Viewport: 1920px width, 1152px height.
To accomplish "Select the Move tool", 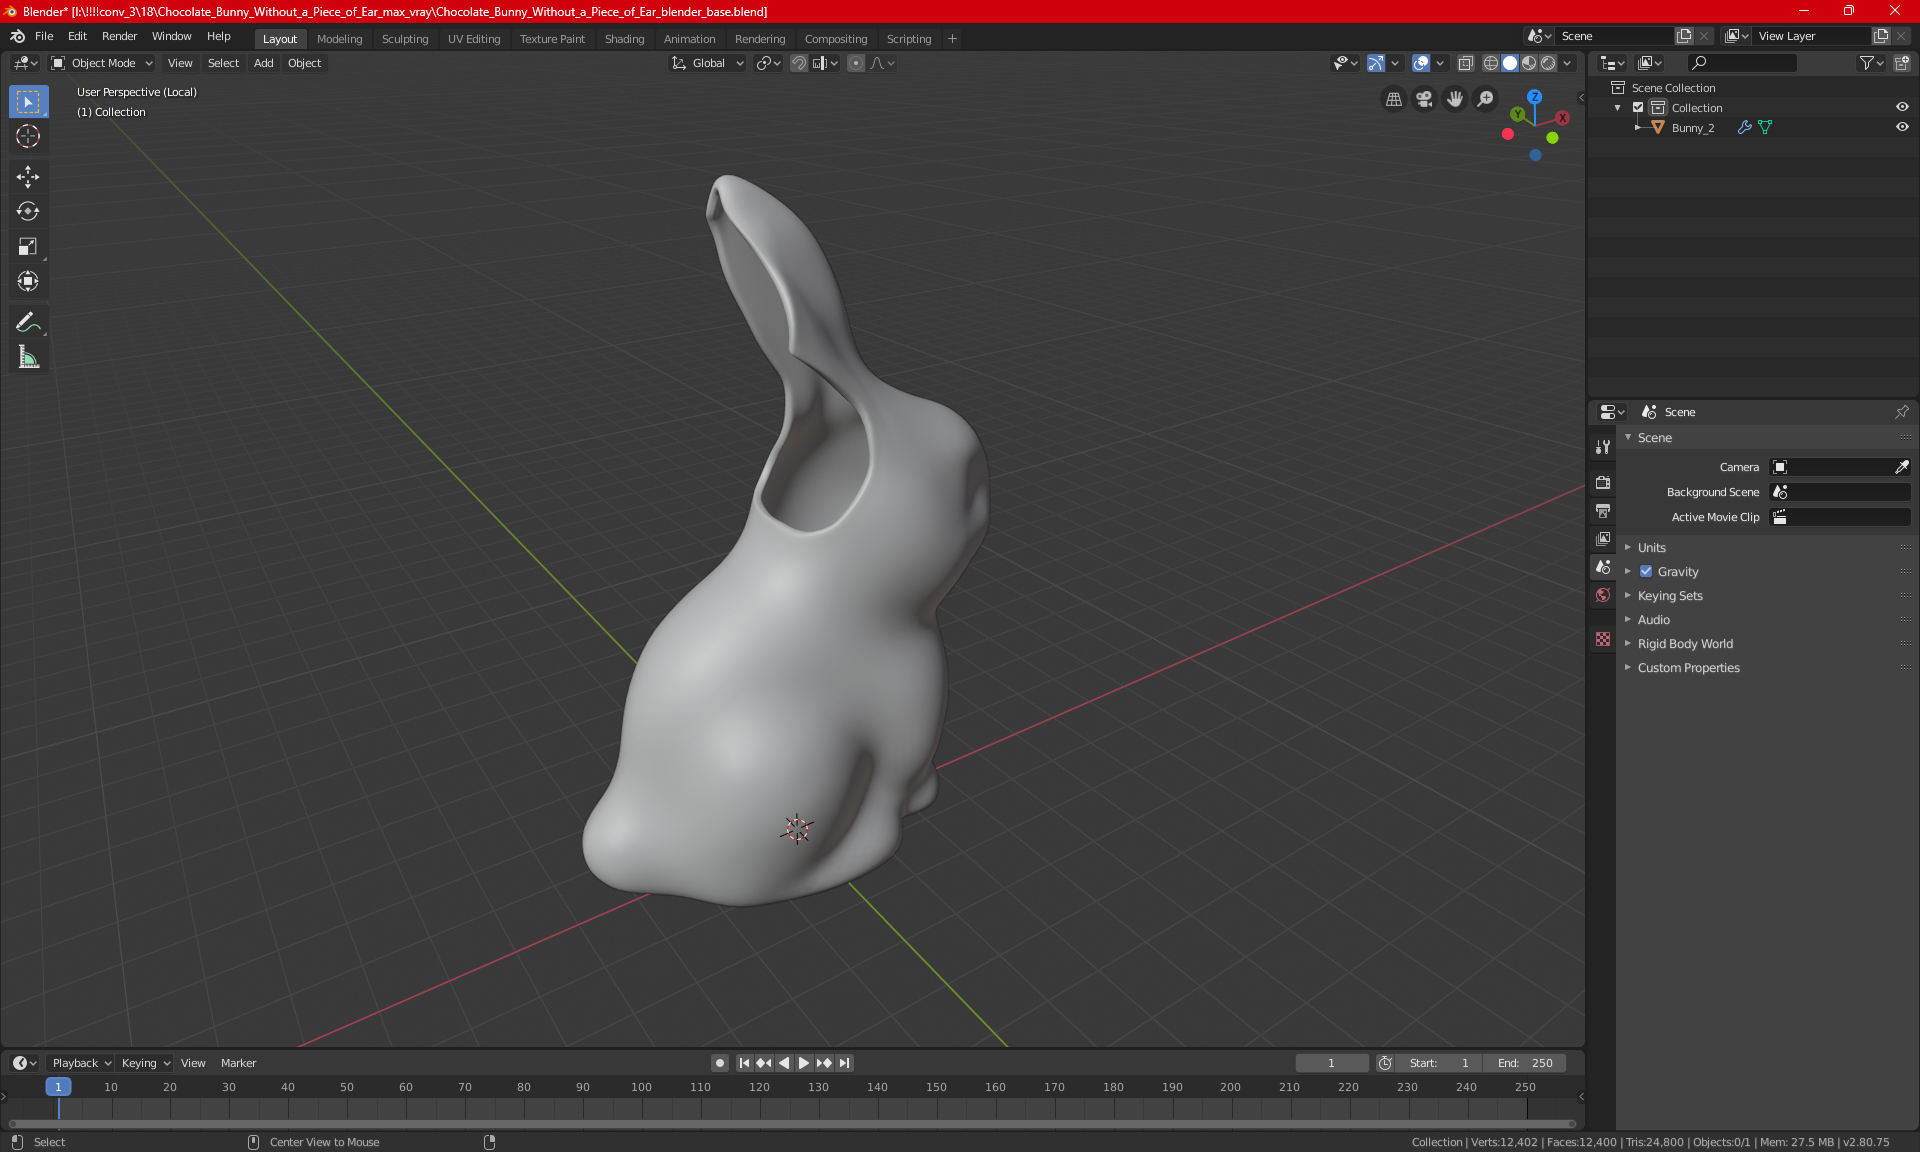I will tap(28, 177).
